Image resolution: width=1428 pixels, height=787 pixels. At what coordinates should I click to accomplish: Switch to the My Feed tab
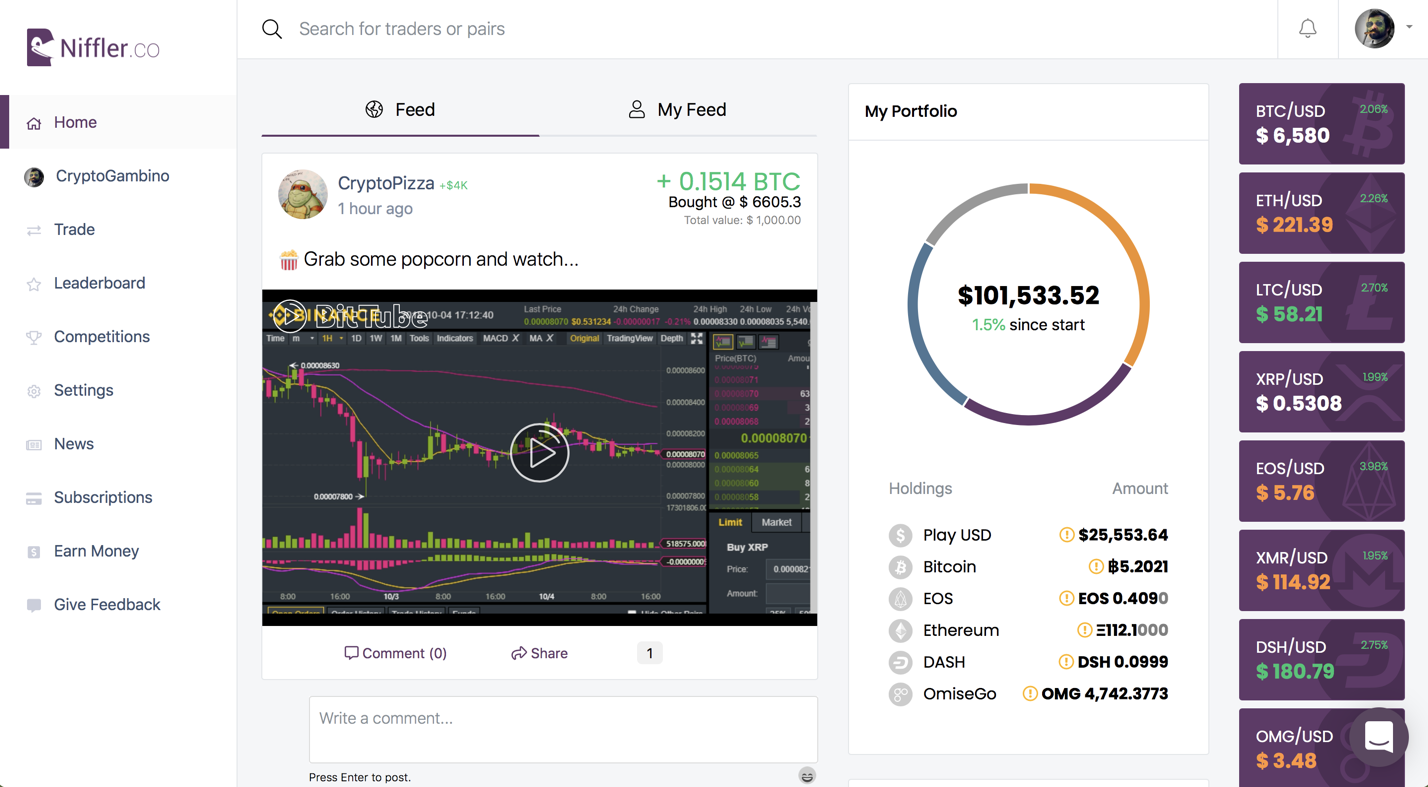(x=678, y=110)
